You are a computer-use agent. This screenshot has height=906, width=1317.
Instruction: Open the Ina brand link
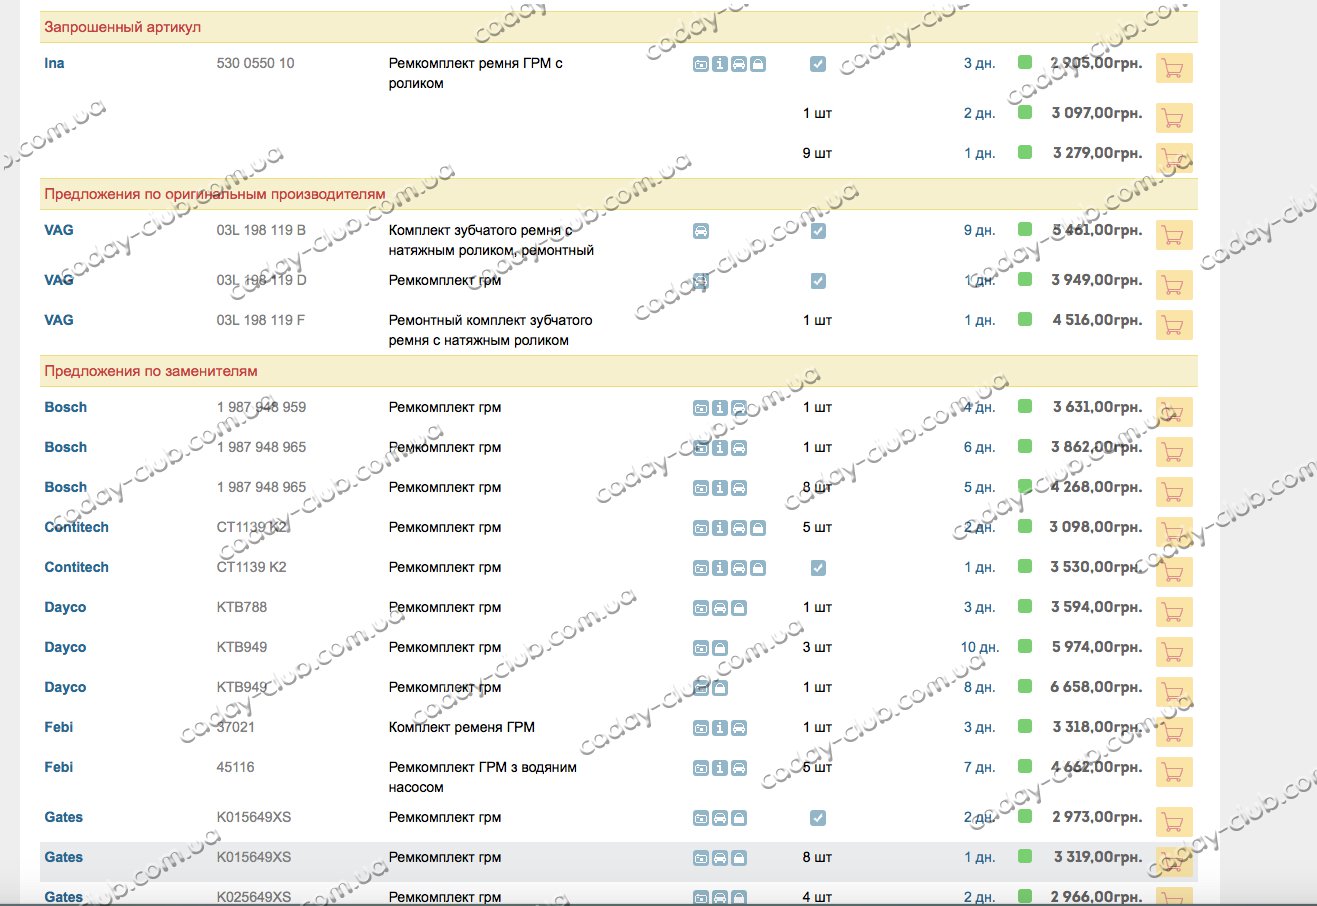(54, 63)
